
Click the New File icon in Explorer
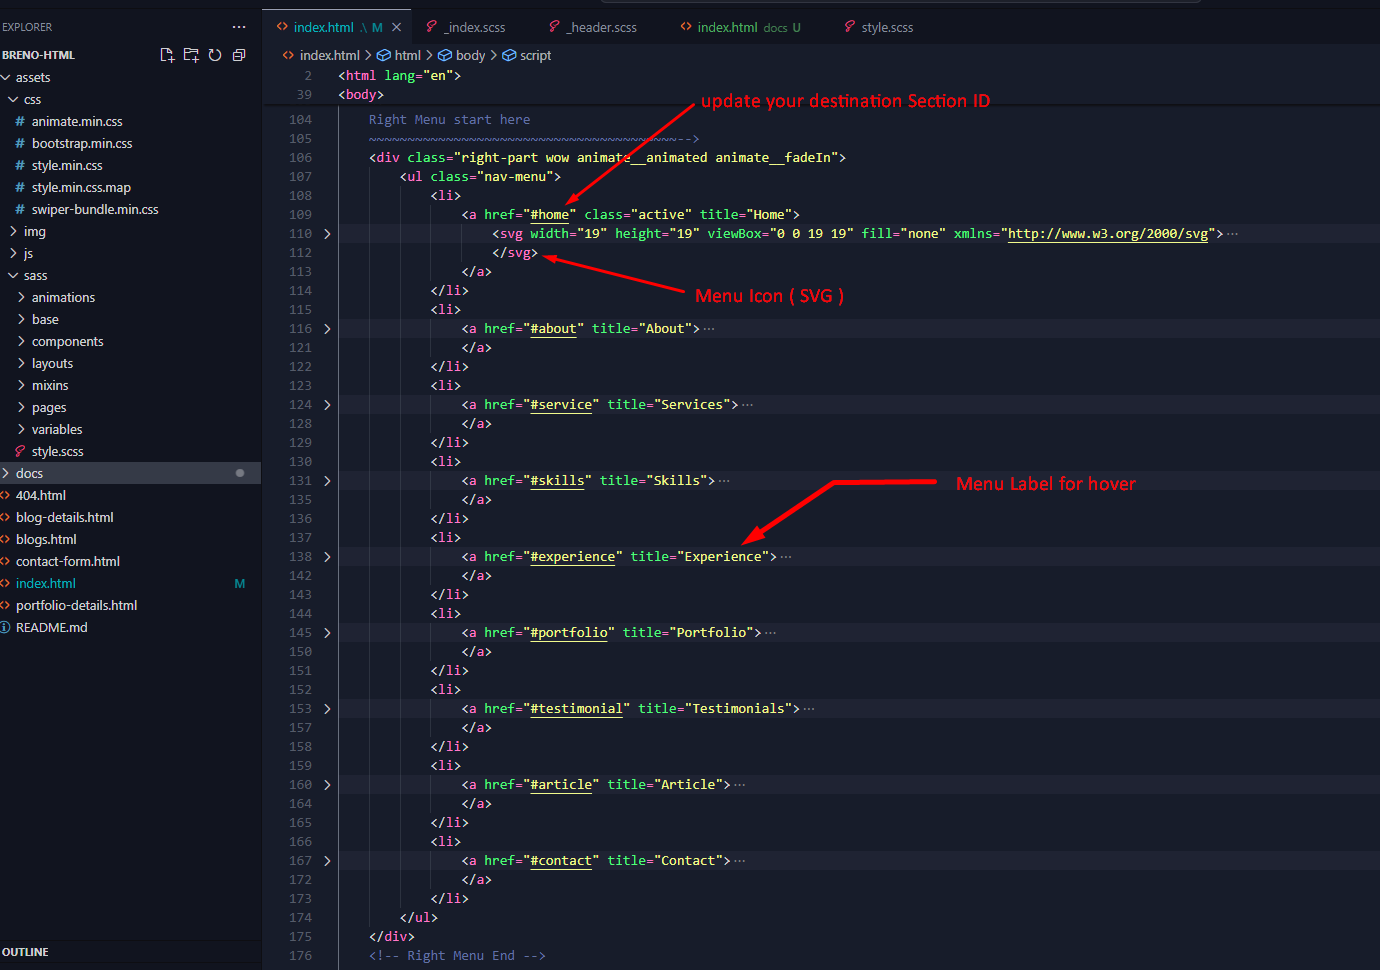pos(167,55)
